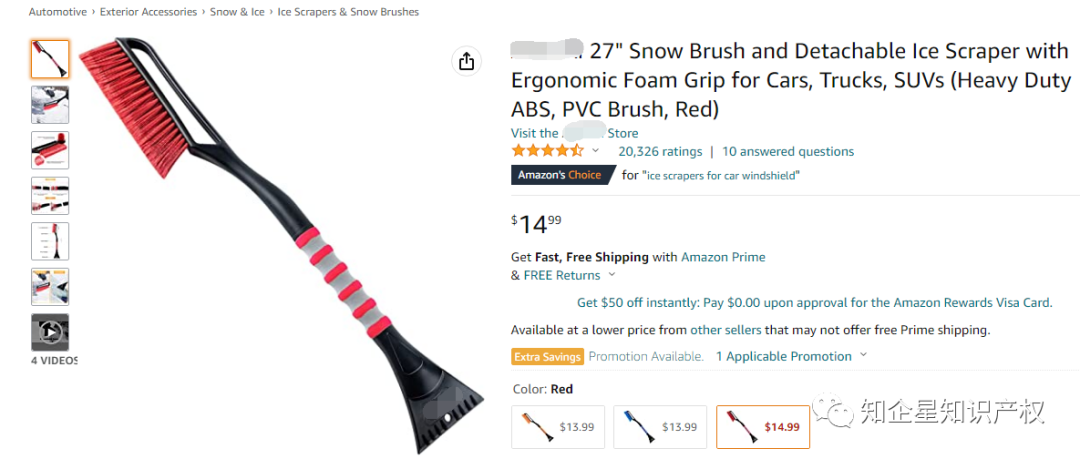
Task: View the third product thumbnail
Action: click(50, 150)
